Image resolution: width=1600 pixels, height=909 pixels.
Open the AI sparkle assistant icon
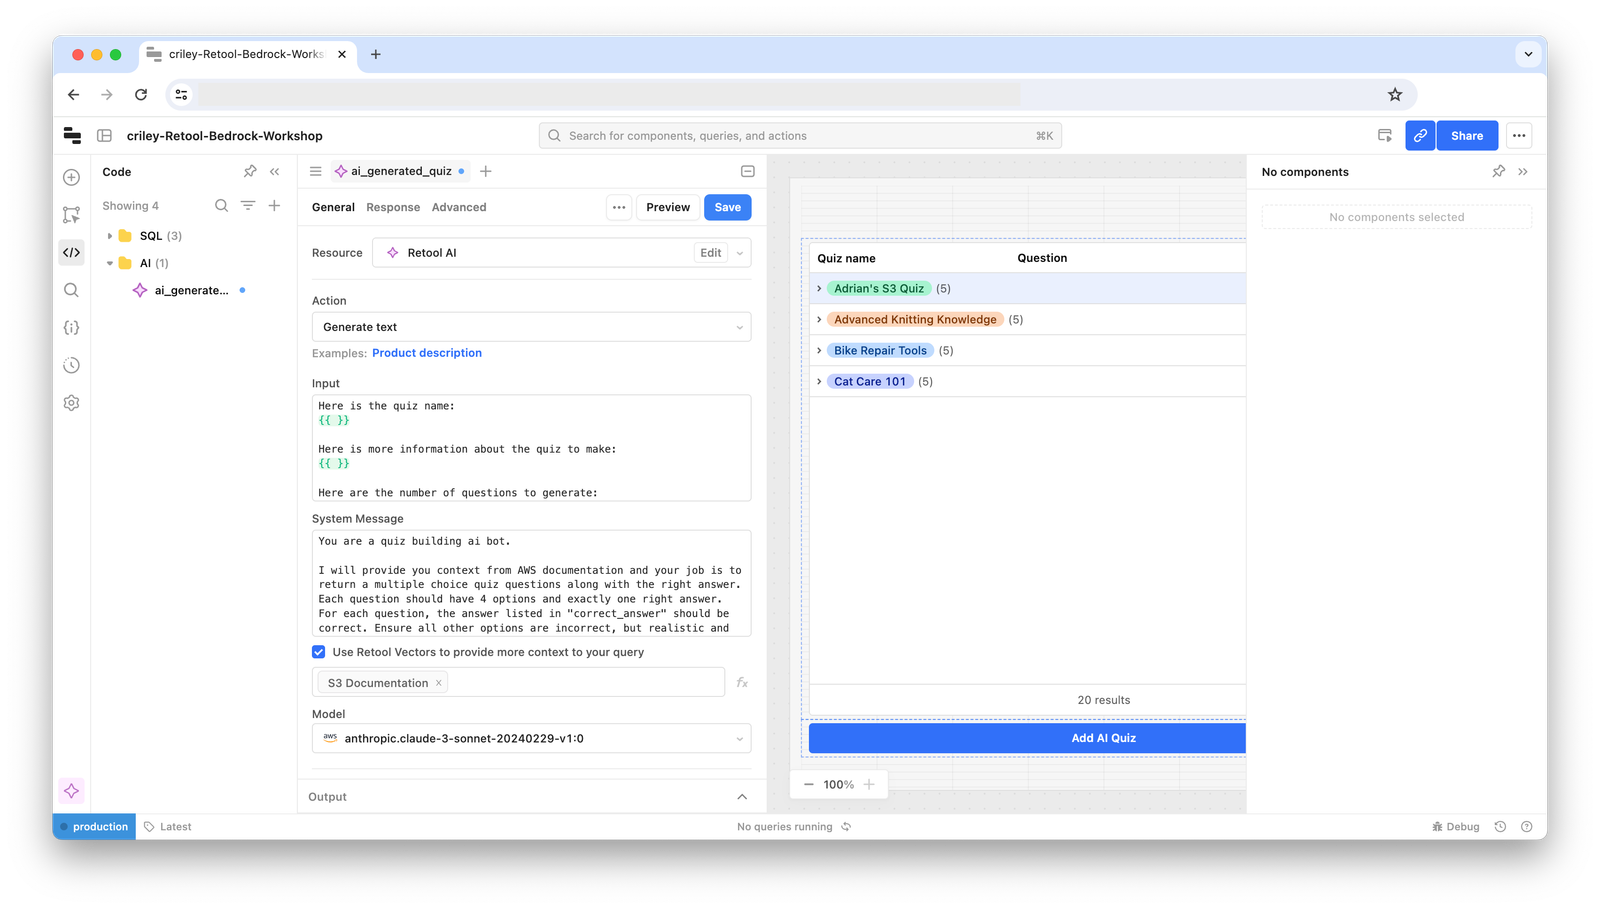click(71, 791)
